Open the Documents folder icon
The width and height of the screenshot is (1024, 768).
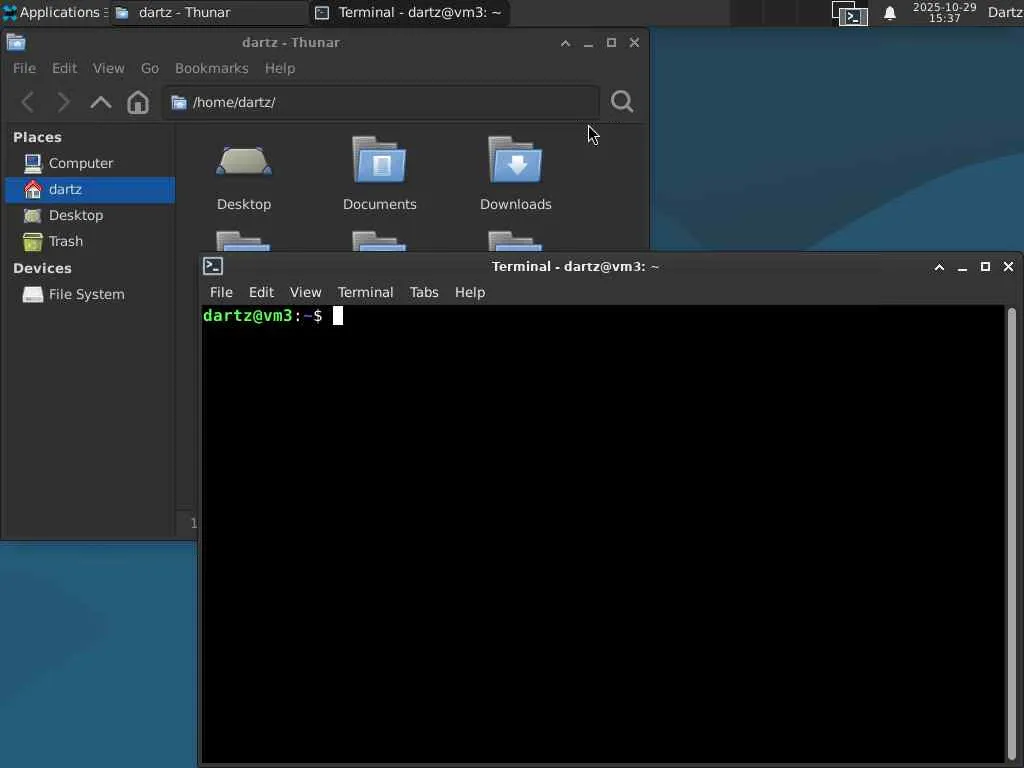[x=379, y=160]
